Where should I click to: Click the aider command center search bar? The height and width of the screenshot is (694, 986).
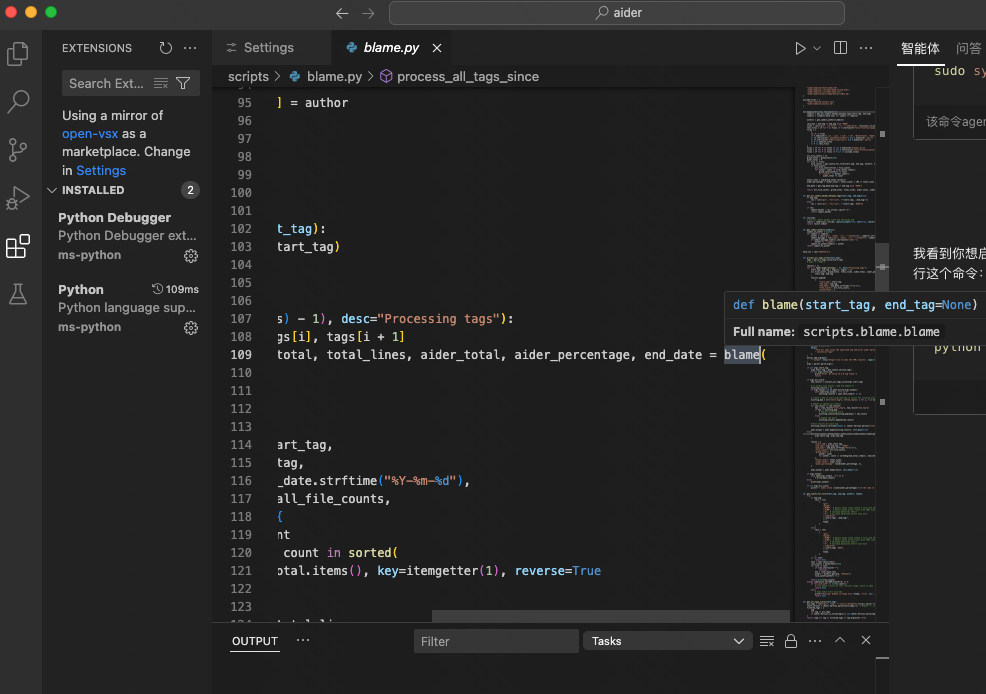click(616, 13)
